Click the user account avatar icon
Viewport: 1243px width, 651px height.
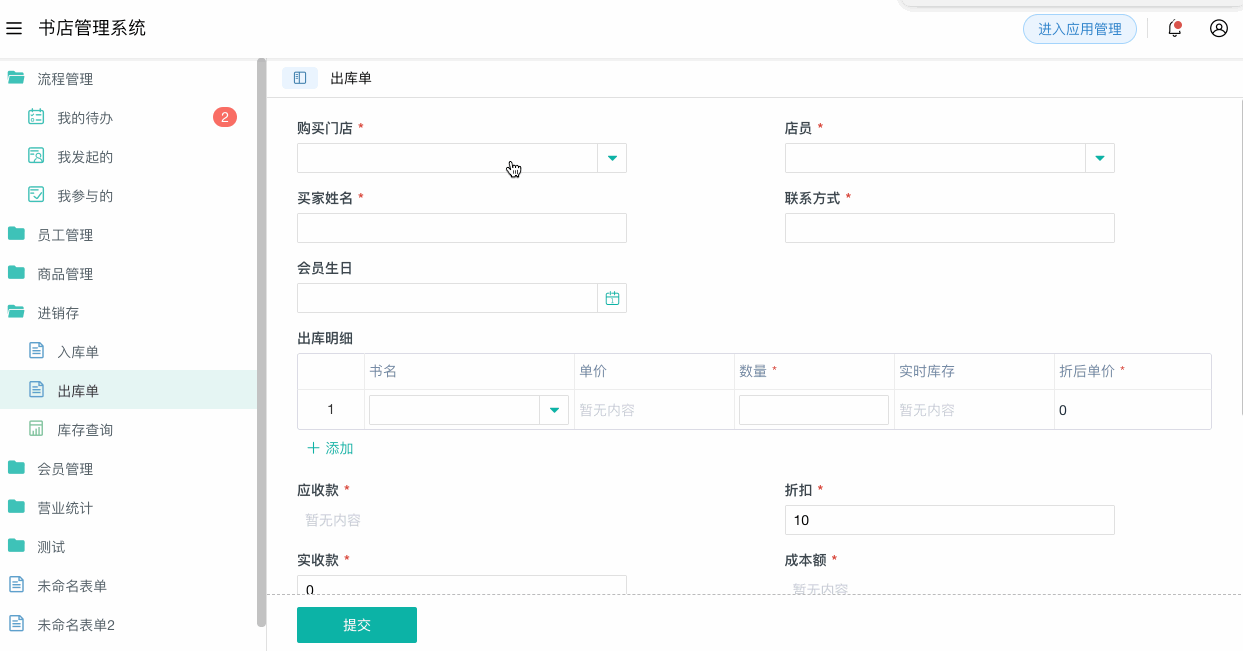pyautogui.click(x=1218, y=29)
